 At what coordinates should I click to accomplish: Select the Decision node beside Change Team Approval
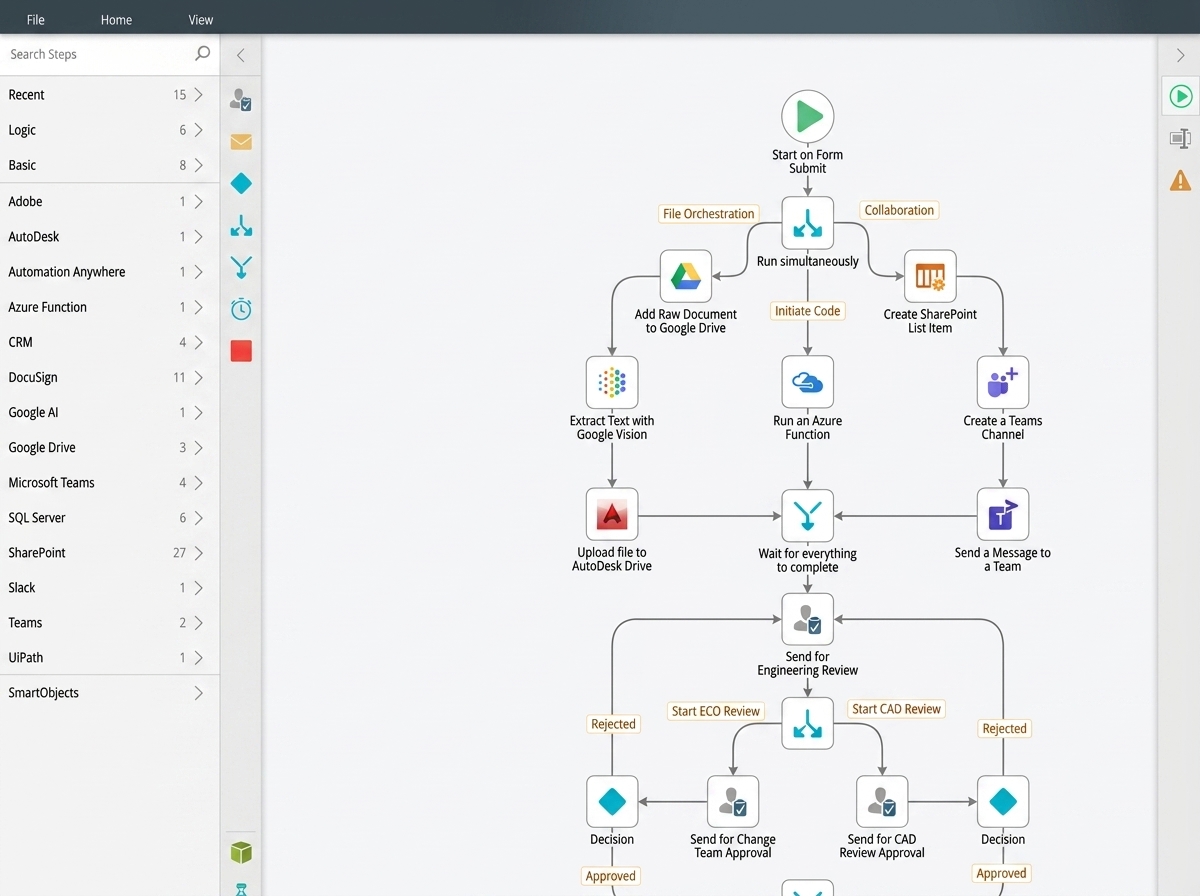pyautogui.click(x=612, y=802)
